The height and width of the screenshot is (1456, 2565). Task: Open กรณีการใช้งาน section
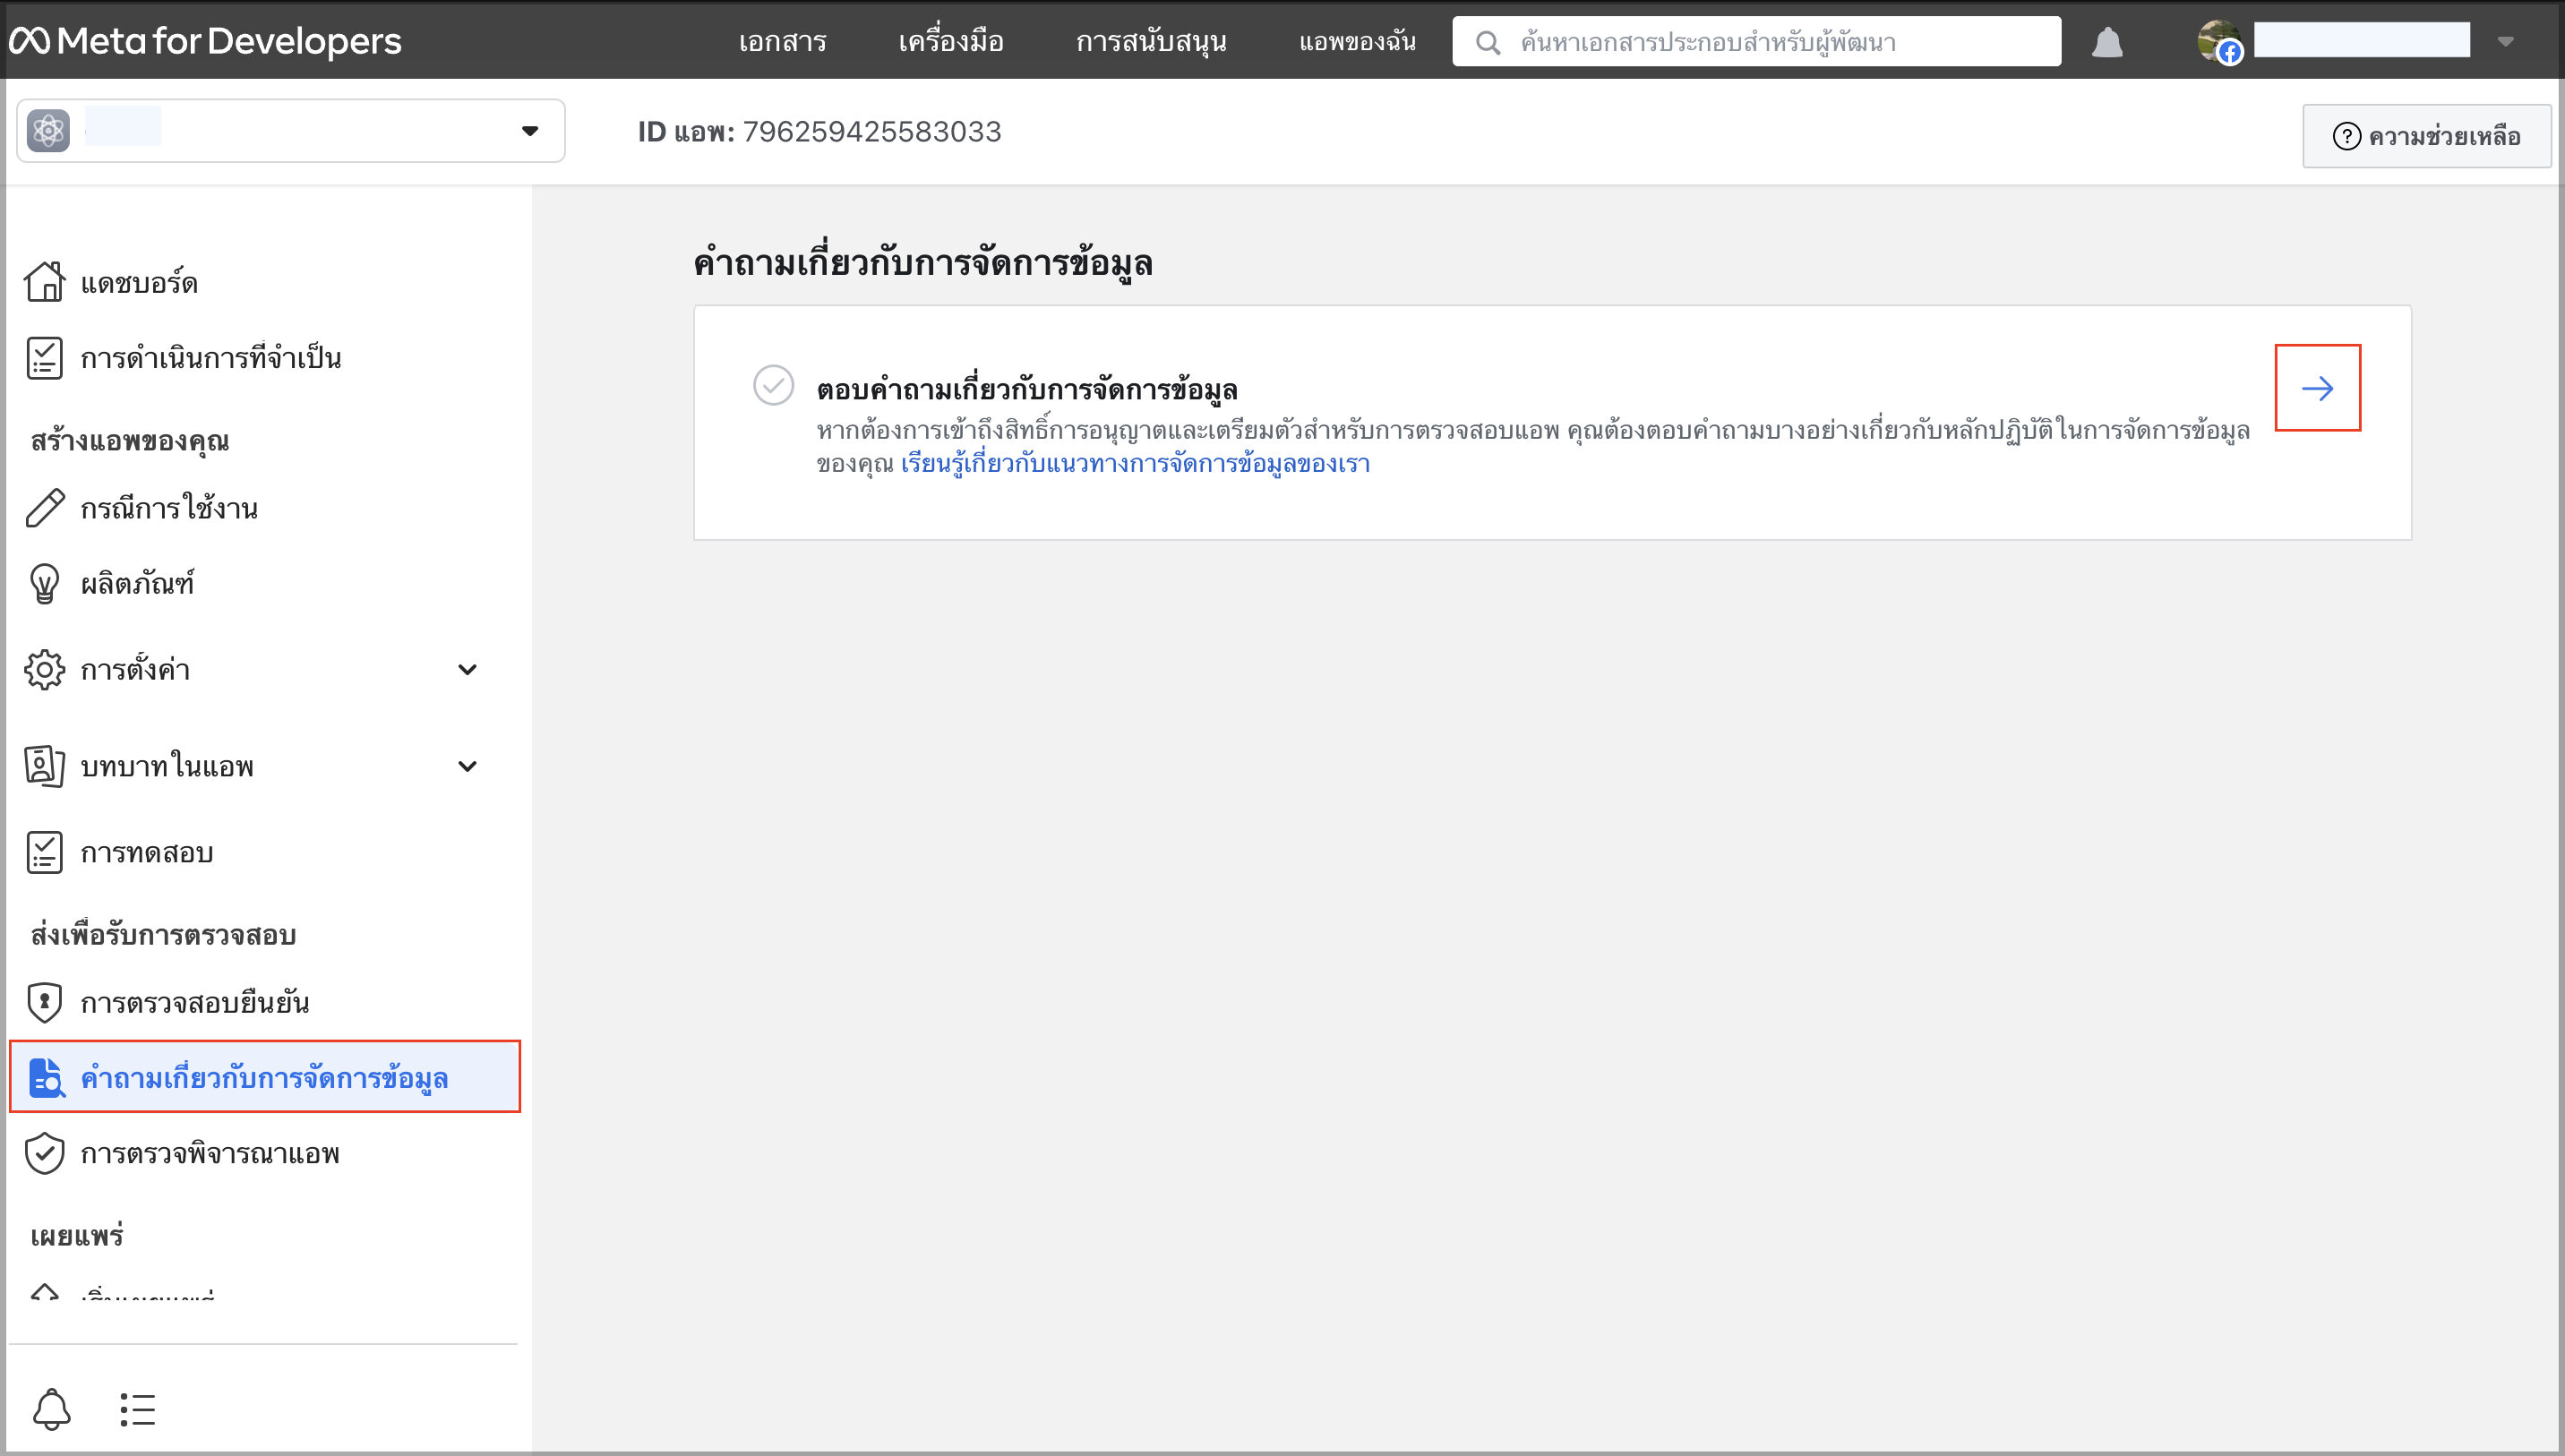(x=169, y=508)
